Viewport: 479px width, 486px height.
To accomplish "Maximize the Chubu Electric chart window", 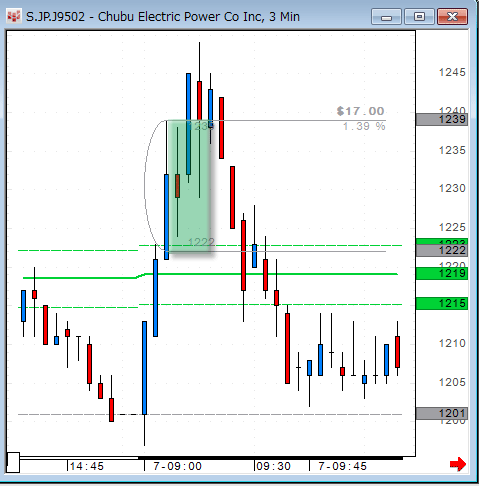I will click(419, 17).
